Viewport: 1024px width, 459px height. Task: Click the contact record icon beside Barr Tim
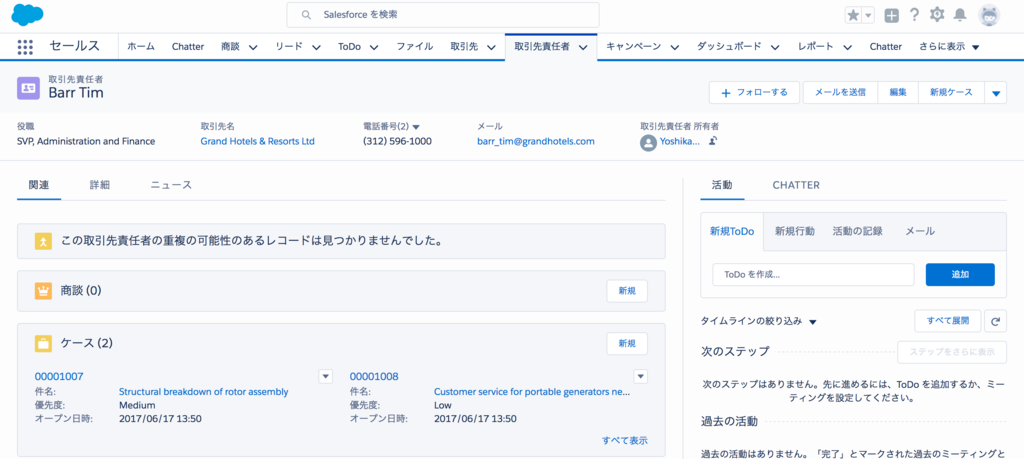[x=29, y=87]
